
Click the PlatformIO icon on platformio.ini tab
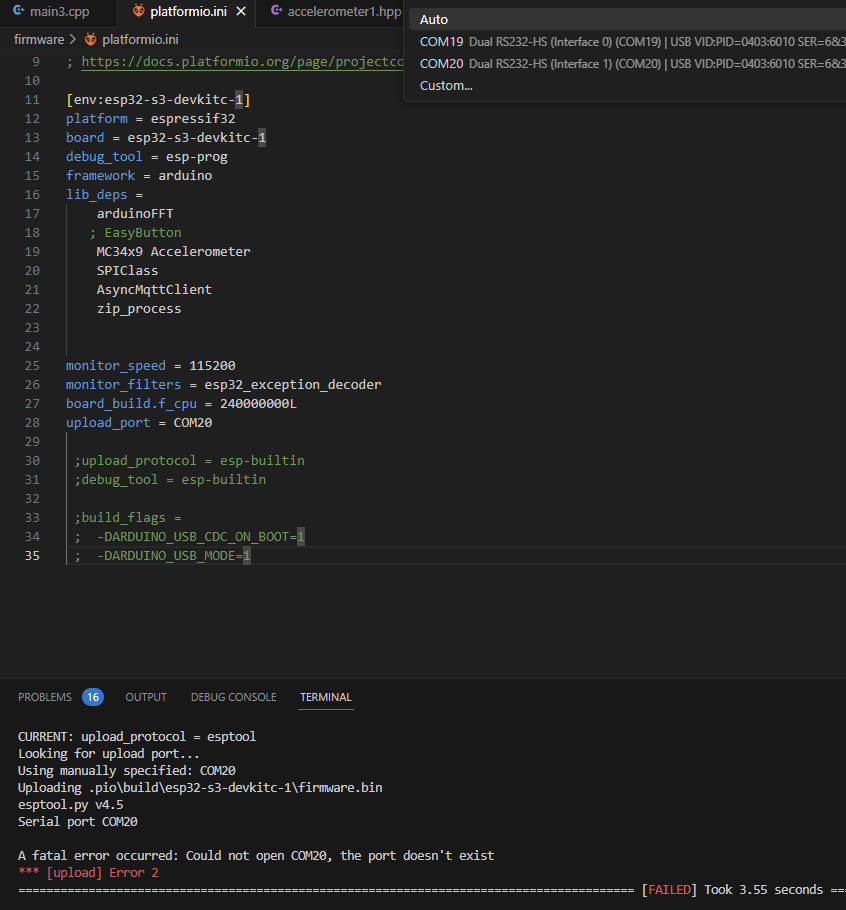[x=138, y=10]
